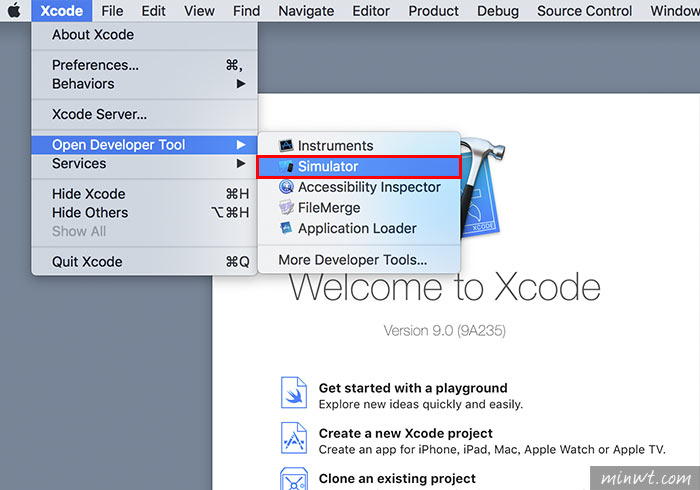Open the View menu
Screen dimensions: 700x490
(199, 11)
